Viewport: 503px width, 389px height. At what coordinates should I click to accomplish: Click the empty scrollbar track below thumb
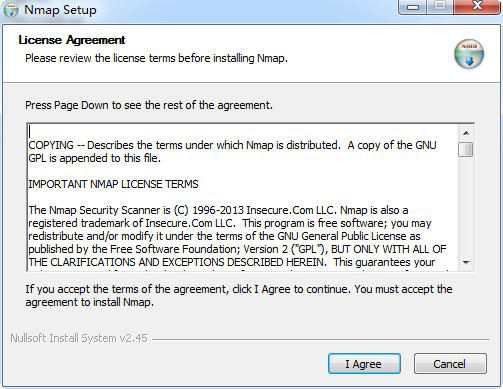click(x=466, y=206)
